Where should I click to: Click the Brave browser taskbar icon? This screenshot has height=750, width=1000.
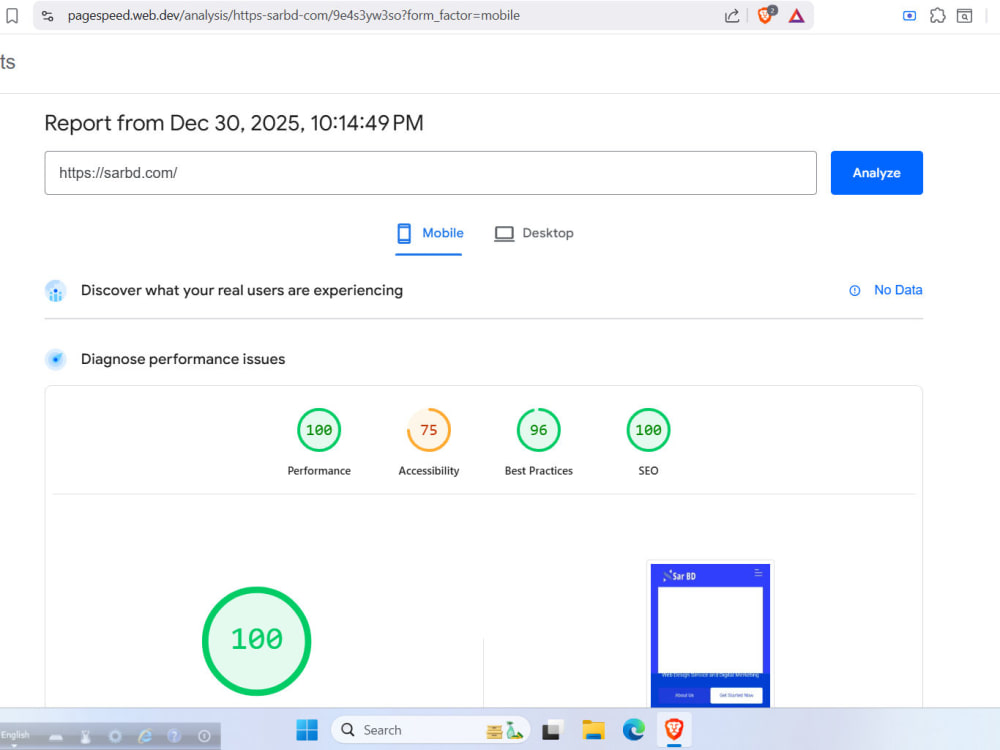coord(674,729)
